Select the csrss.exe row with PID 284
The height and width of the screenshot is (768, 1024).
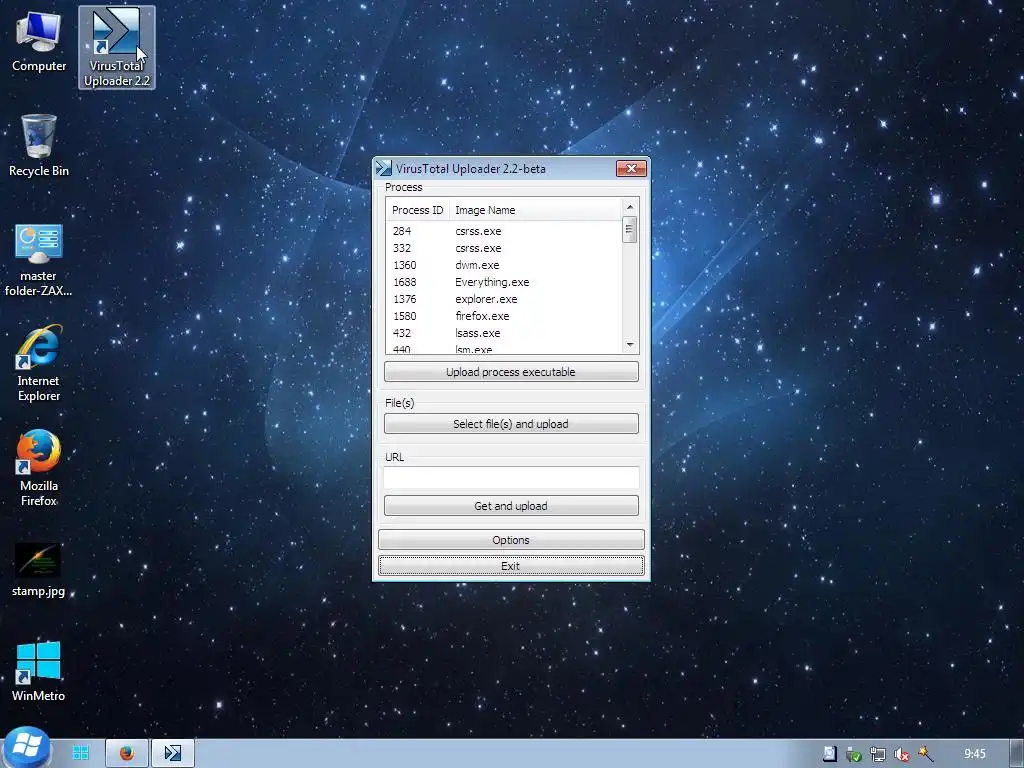pyautogui.click(x=504, y=231)
